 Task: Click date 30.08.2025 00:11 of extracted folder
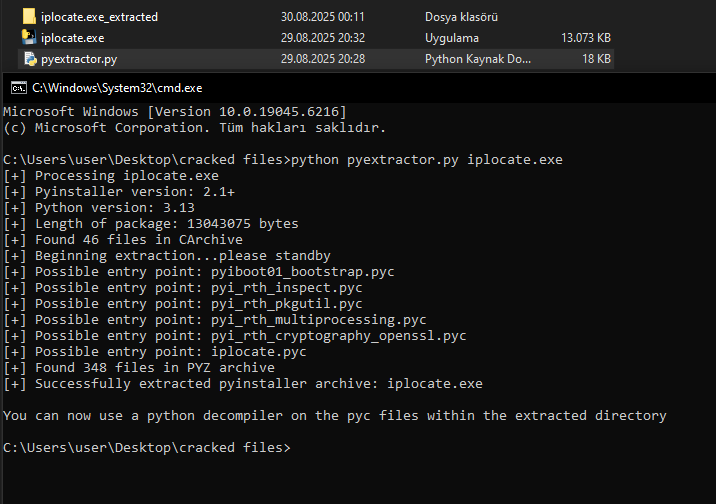(x=323, y=17)
